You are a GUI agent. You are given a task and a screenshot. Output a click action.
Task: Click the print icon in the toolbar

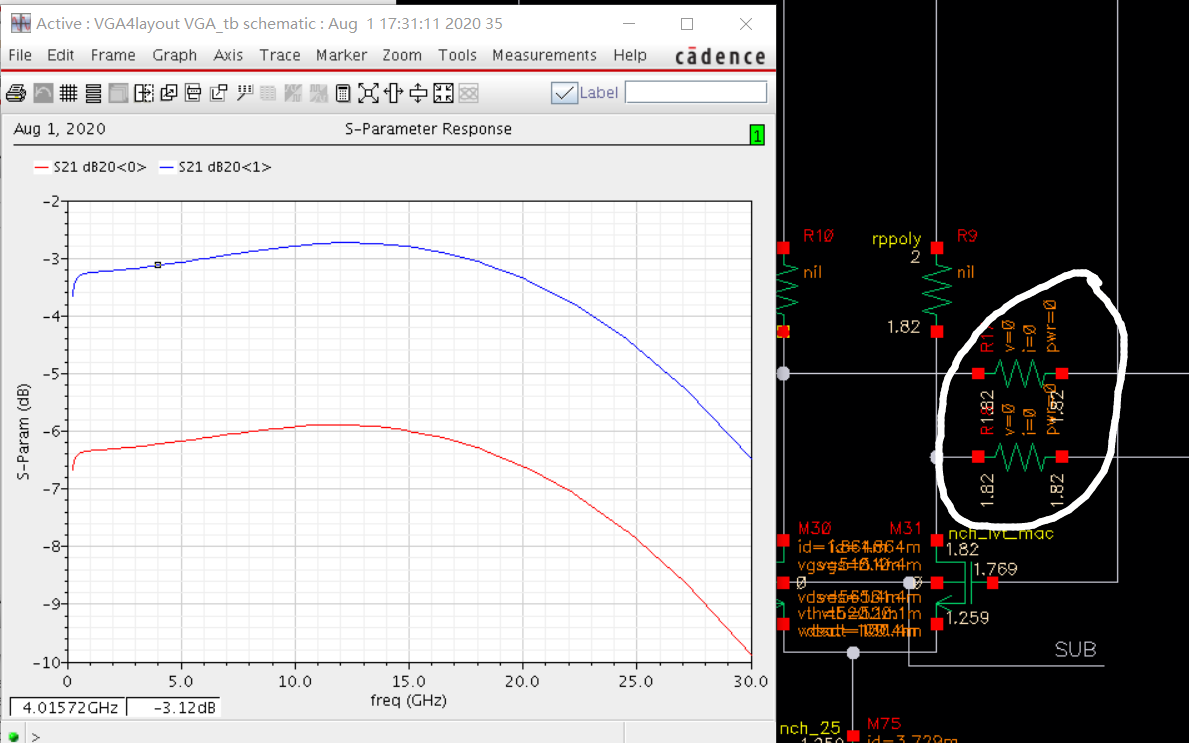coord(16,93)
